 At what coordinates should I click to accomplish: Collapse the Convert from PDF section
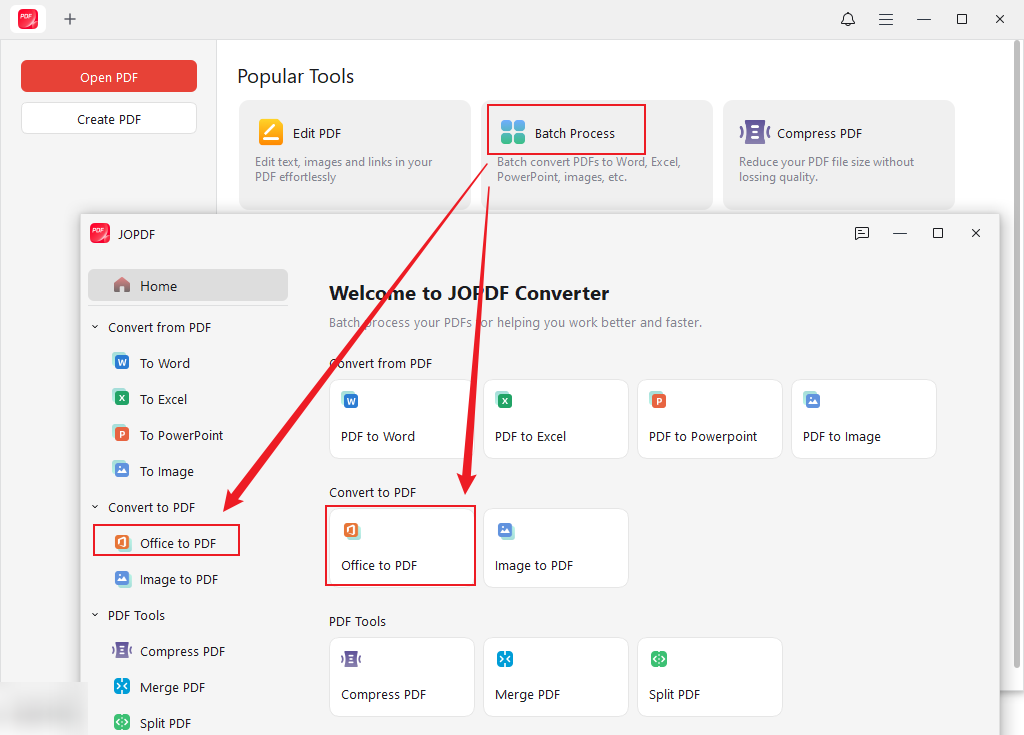click(x=95, y=327)
